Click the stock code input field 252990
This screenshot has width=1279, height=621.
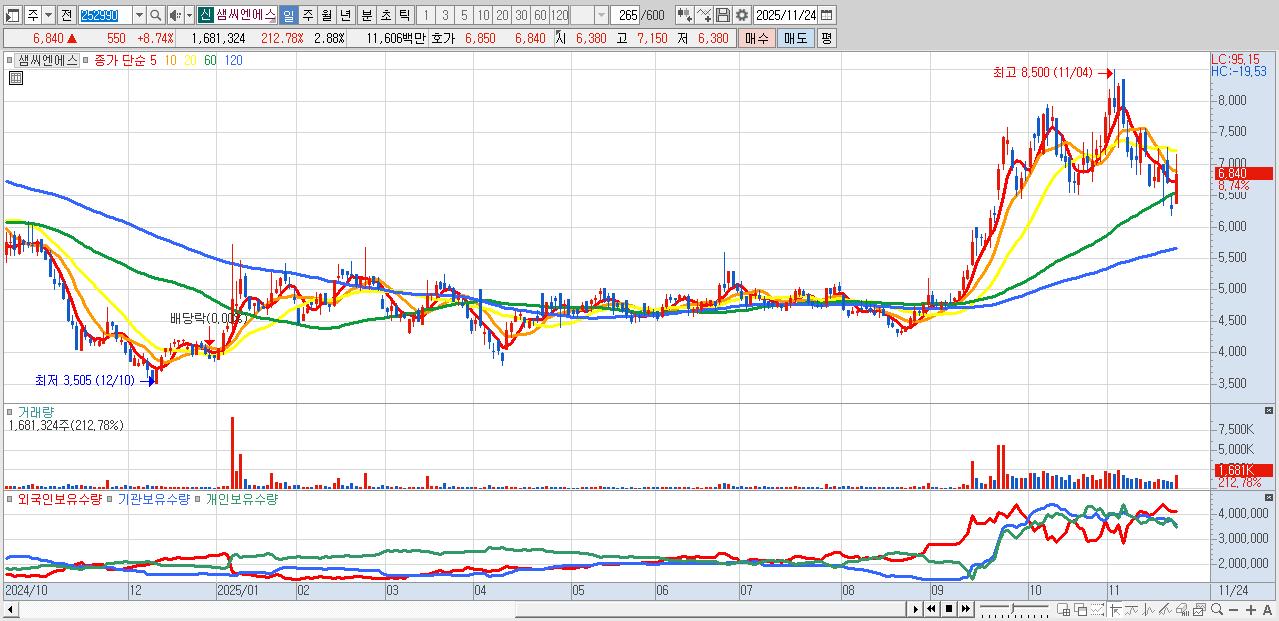[105, 15]
